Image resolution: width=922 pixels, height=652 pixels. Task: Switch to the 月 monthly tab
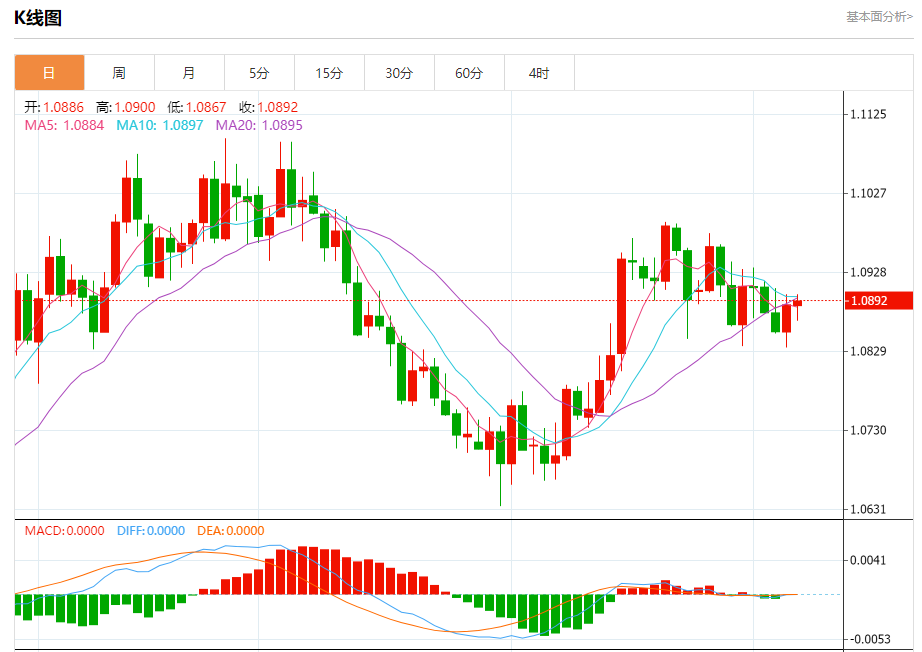189,73
